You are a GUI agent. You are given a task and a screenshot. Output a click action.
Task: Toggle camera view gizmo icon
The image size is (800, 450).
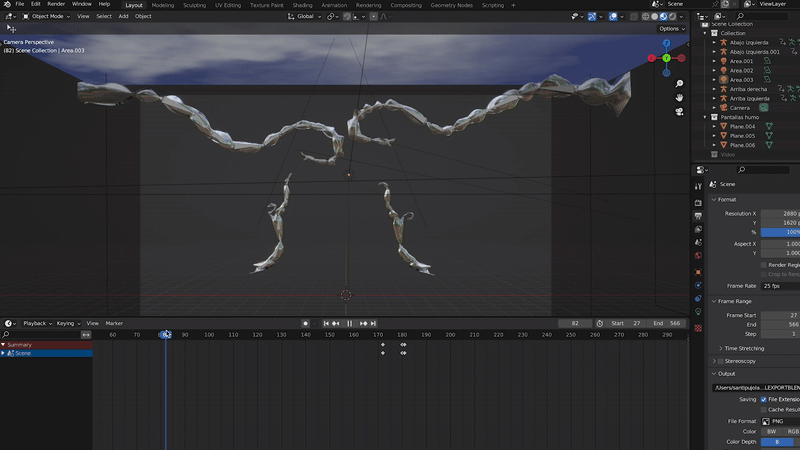(x=679, y=112)
